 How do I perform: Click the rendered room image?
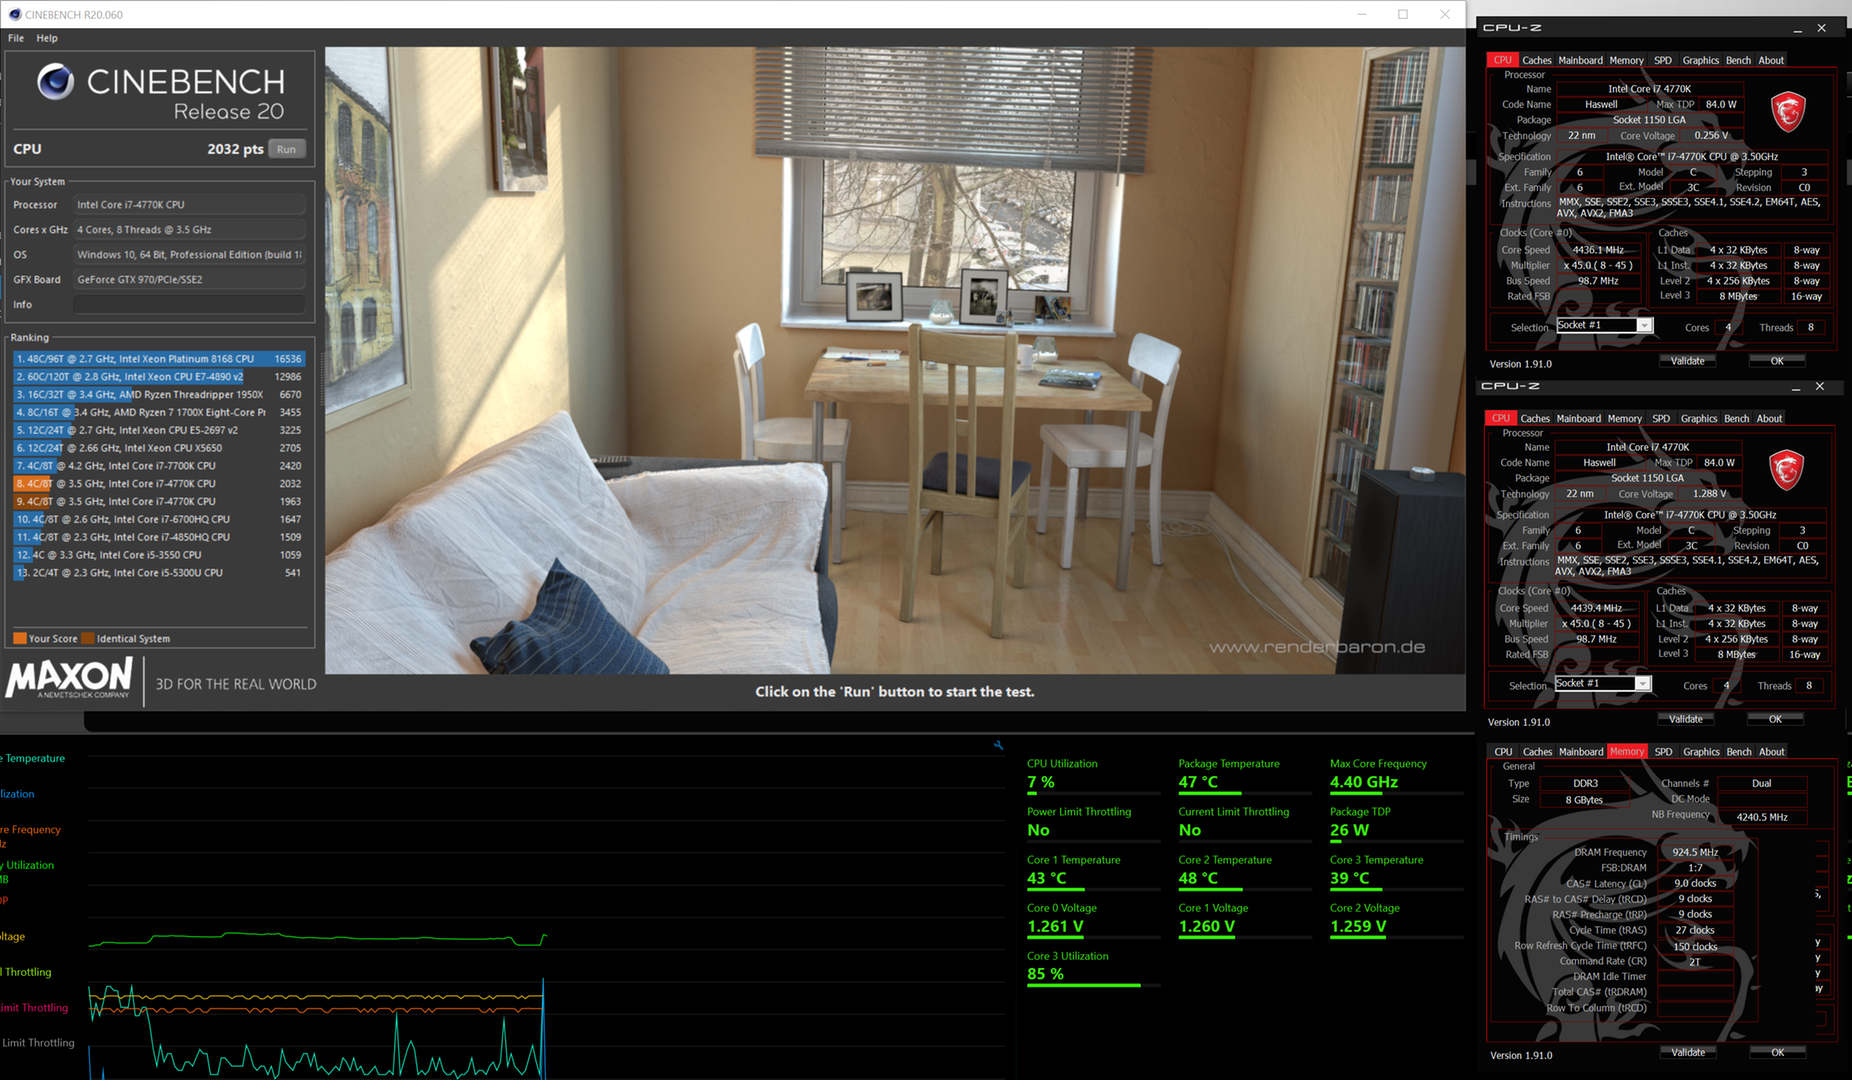pos(895,360)
